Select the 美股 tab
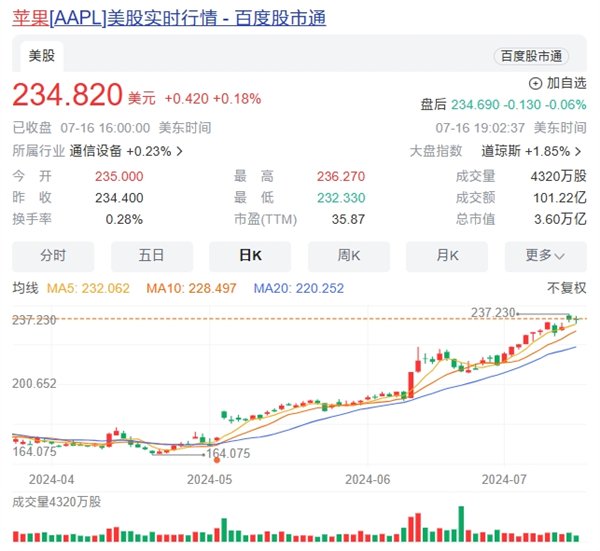Screen dimensions: 600x551 click(42, 56)
